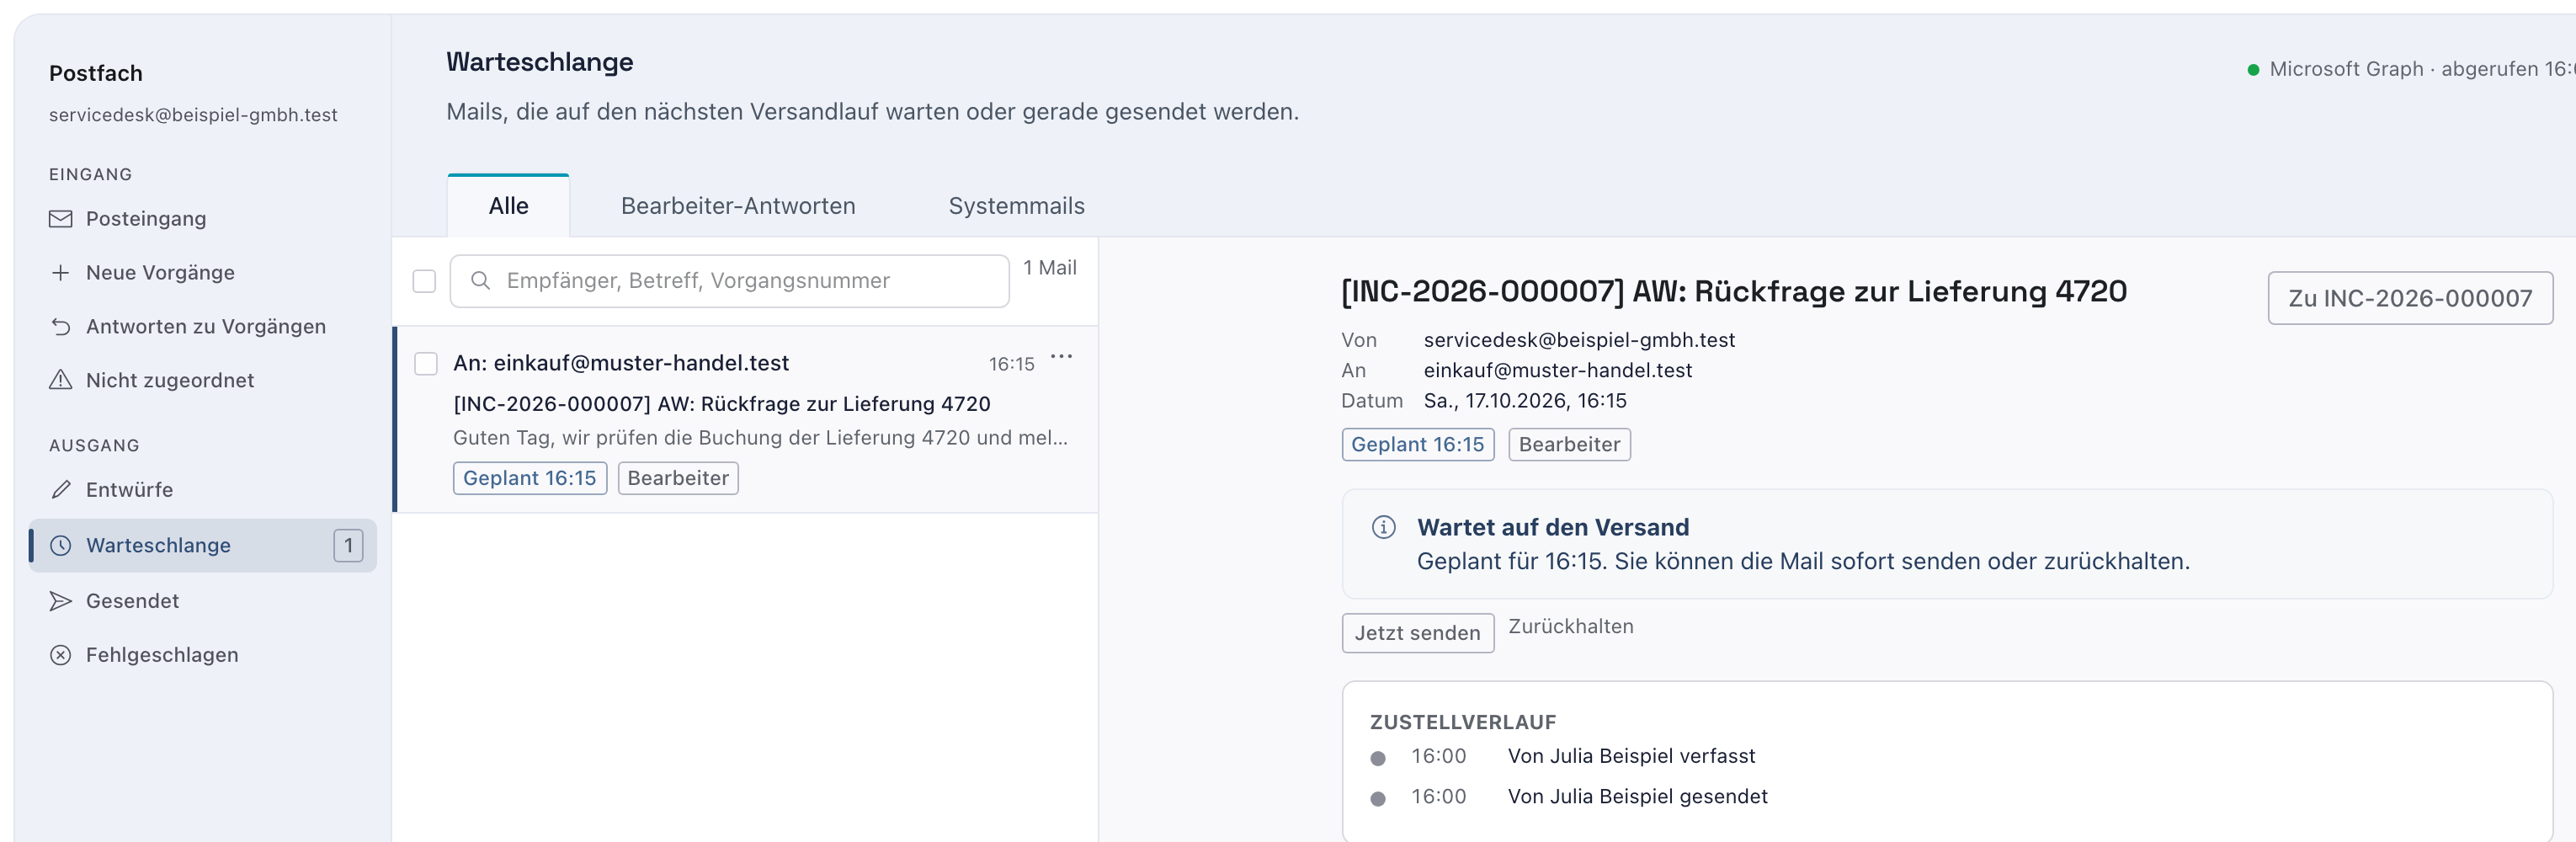The height and width of the screenshot is (842, 2576).
Task: Click the 'Von Julia Beispiel verfasst' history entry
Action: point(1631,756)
